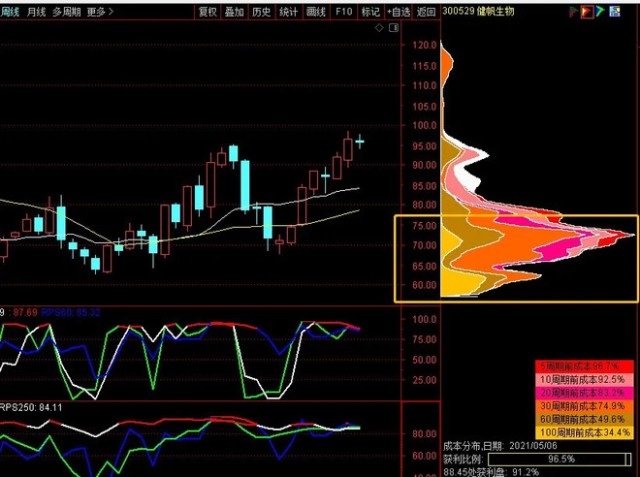Click the 获利比例 96.5% progress bar
This screenshot has height=477, width=640.
click(560, 459)
